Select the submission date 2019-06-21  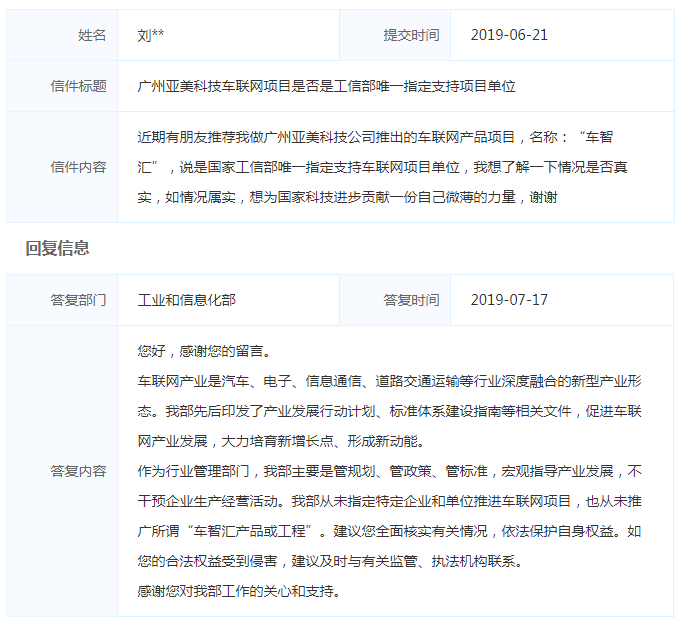click(x=509, y=35)
